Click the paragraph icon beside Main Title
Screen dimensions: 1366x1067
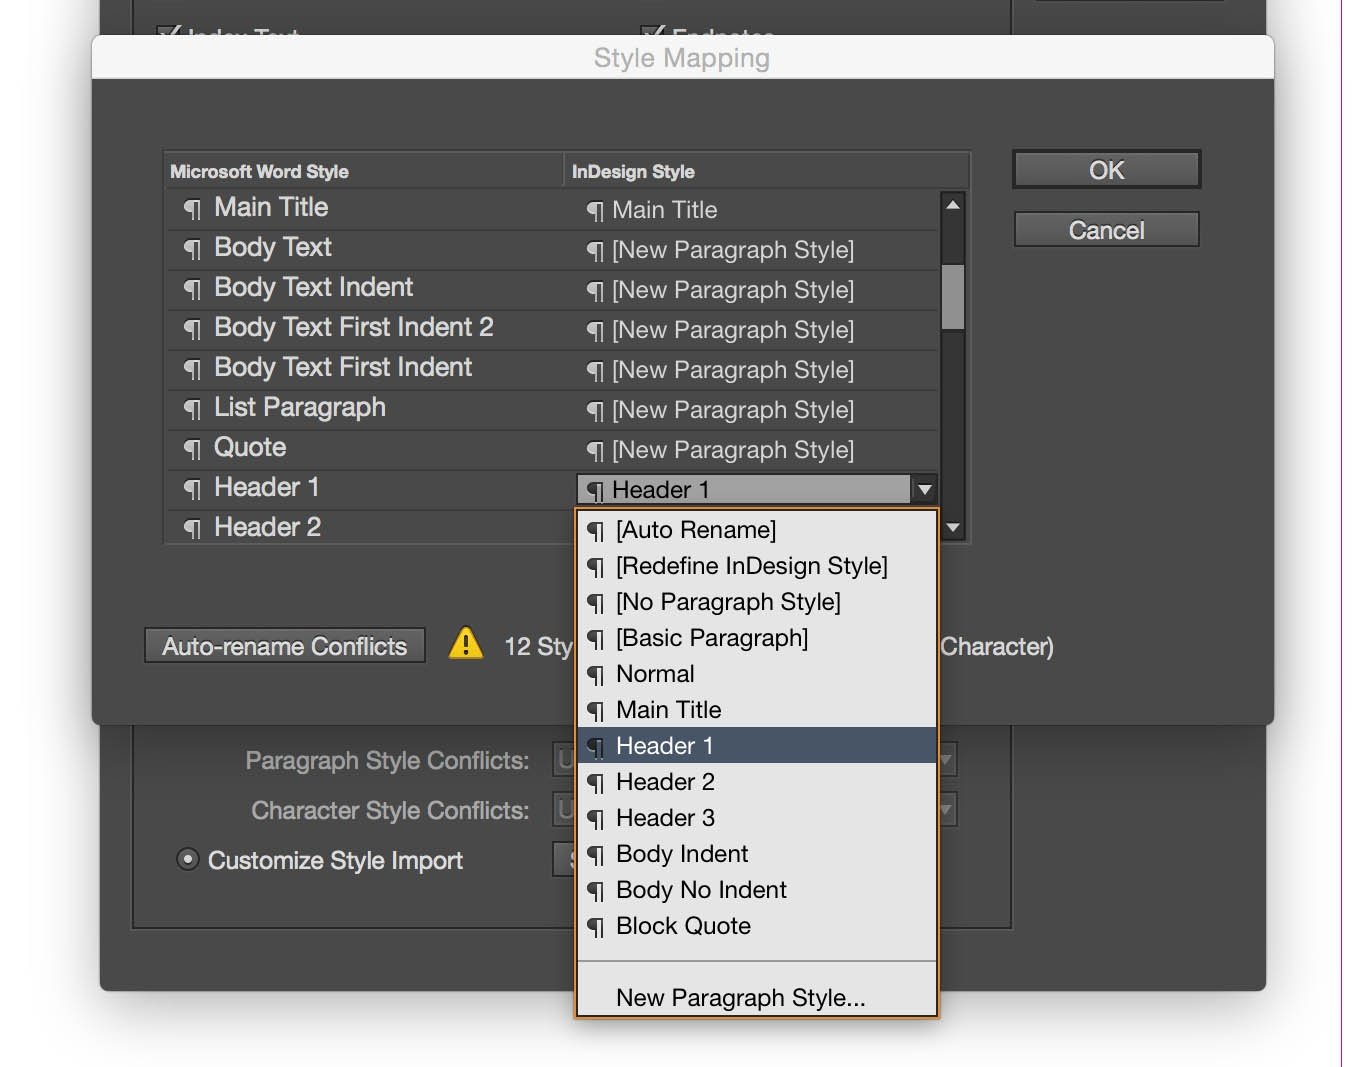click(191, 208)
